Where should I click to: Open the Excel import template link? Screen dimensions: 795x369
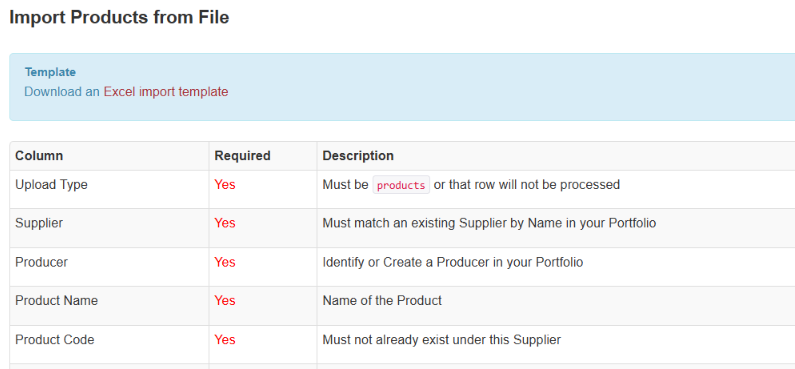[166, 92]
